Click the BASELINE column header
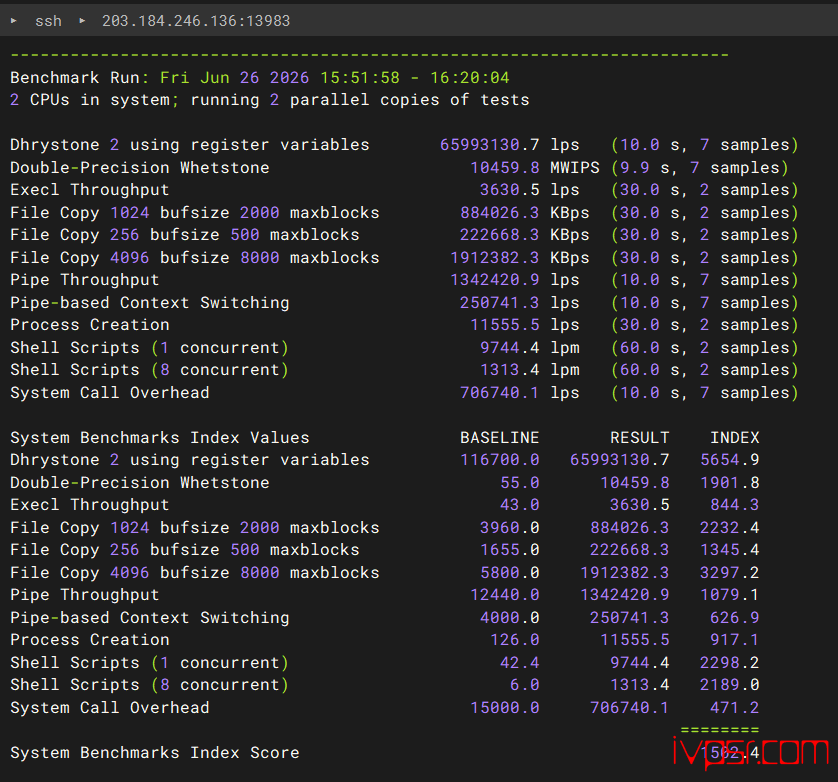The image size is (838, 782). pyautogui.click(x=499, y=438)
